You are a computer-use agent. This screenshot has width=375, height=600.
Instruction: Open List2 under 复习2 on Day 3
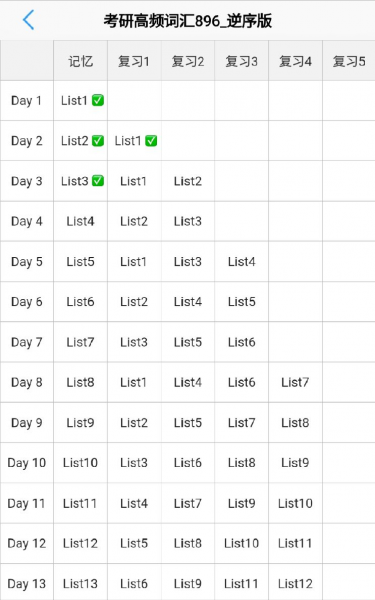coord(188,181)
